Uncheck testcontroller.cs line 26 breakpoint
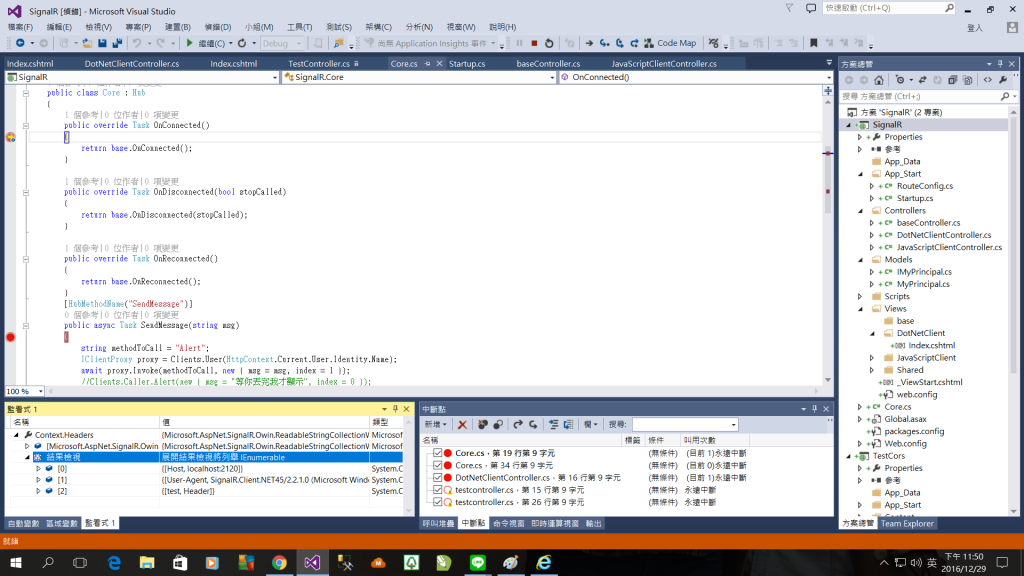1024x576 pixels. click(x=438, y=502)
